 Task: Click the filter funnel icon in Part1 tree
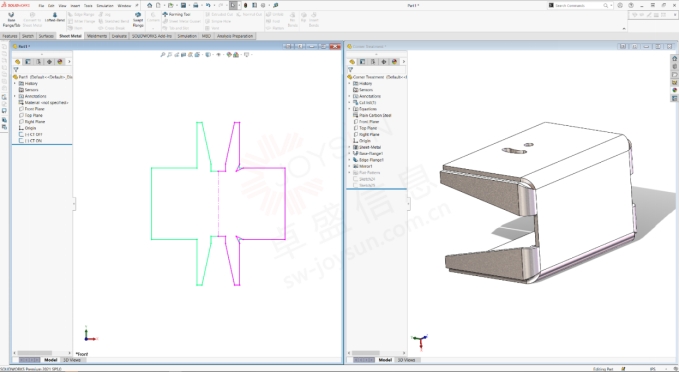pos(16,69)
